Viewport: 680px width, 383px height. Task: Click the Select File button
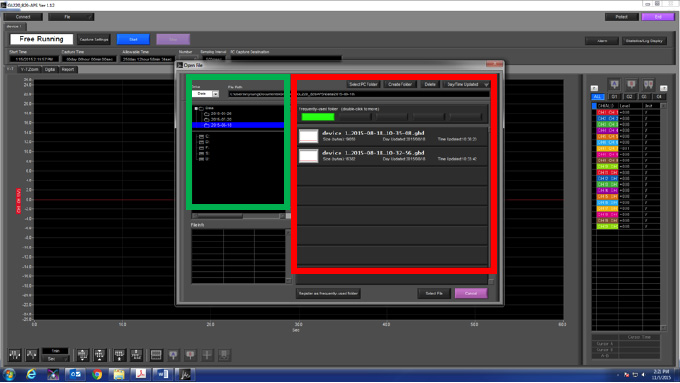click(434, 293)
